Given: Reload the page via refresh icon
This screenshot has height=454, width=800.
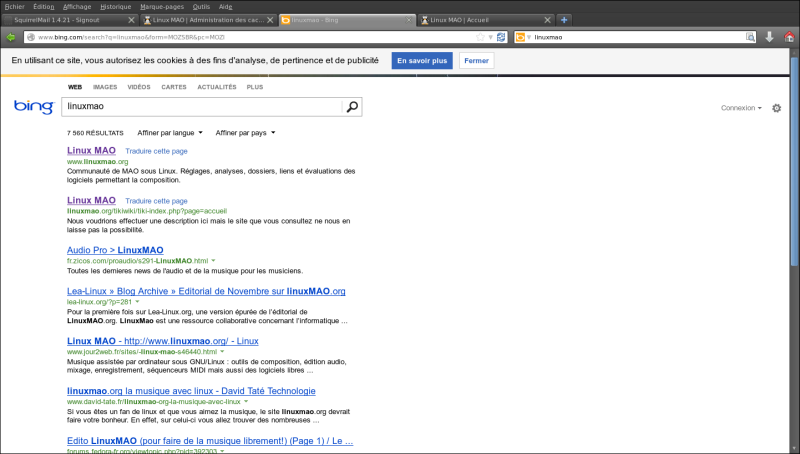Looking at the screenshot, I should coord(501,37).
